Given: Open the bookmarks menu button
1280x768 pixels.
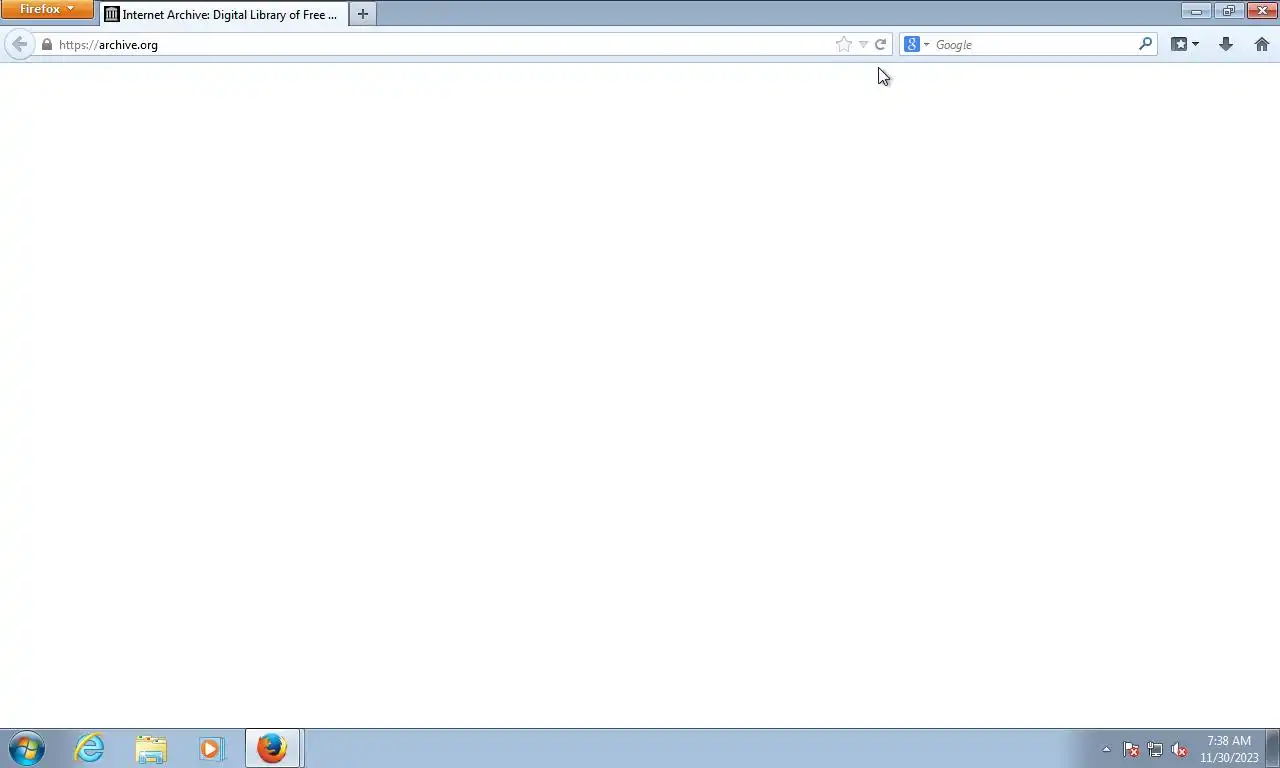Looking at the screenshot, I should [x=1179, y=44].
